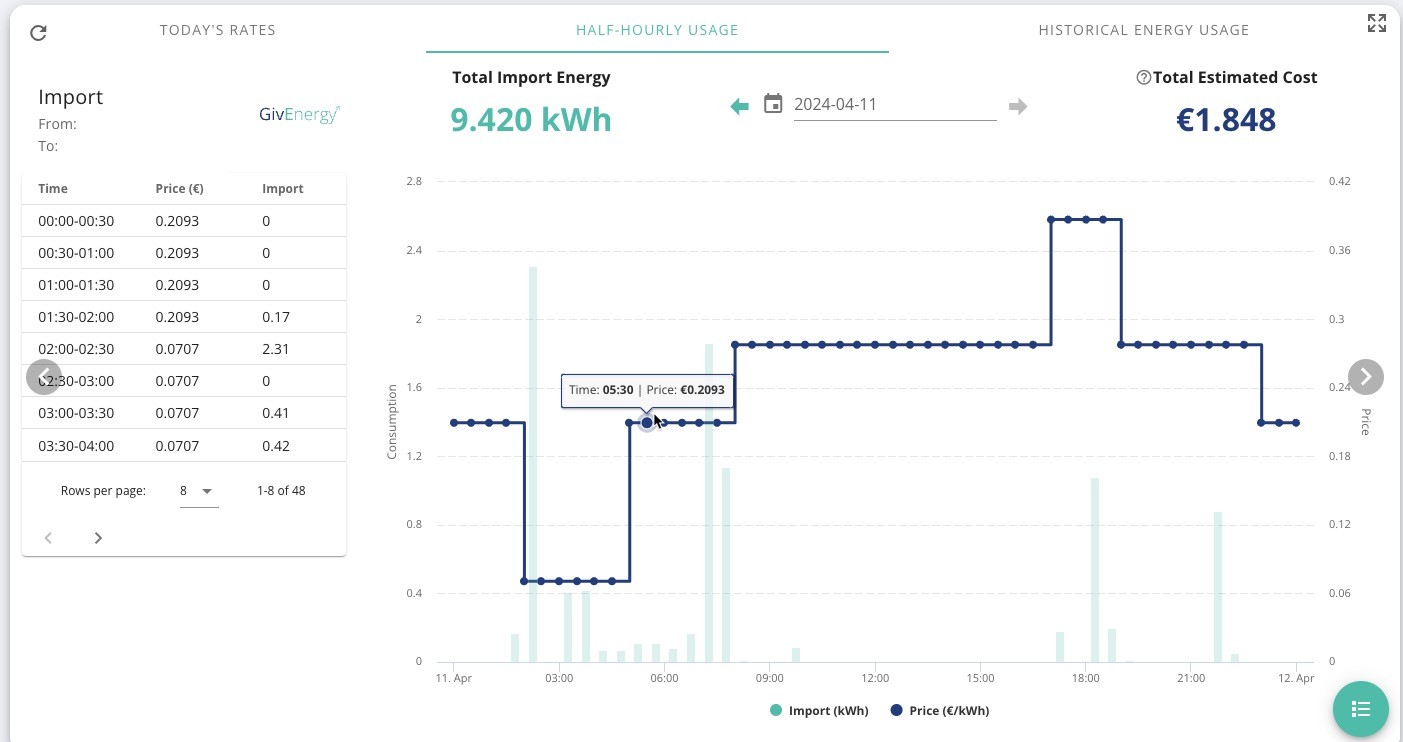1403x742 pixels.
Task: Go to next table page
Action: coord(98,538)
